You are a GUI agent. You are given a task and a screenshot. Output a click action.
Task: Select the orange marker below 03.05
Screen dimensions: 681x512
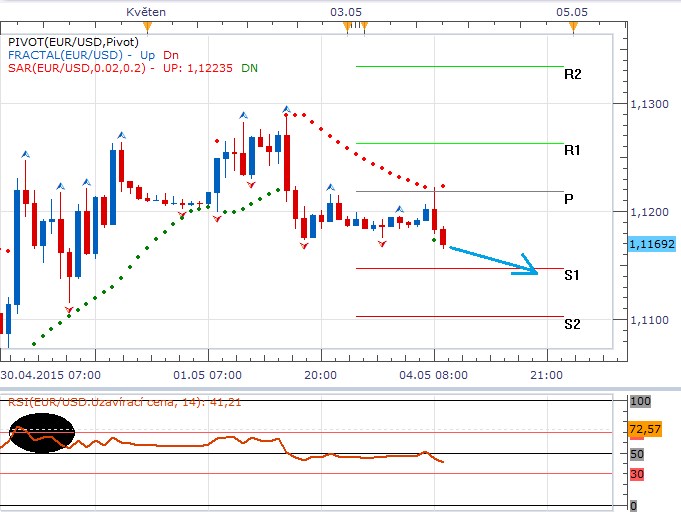(346, 27)
